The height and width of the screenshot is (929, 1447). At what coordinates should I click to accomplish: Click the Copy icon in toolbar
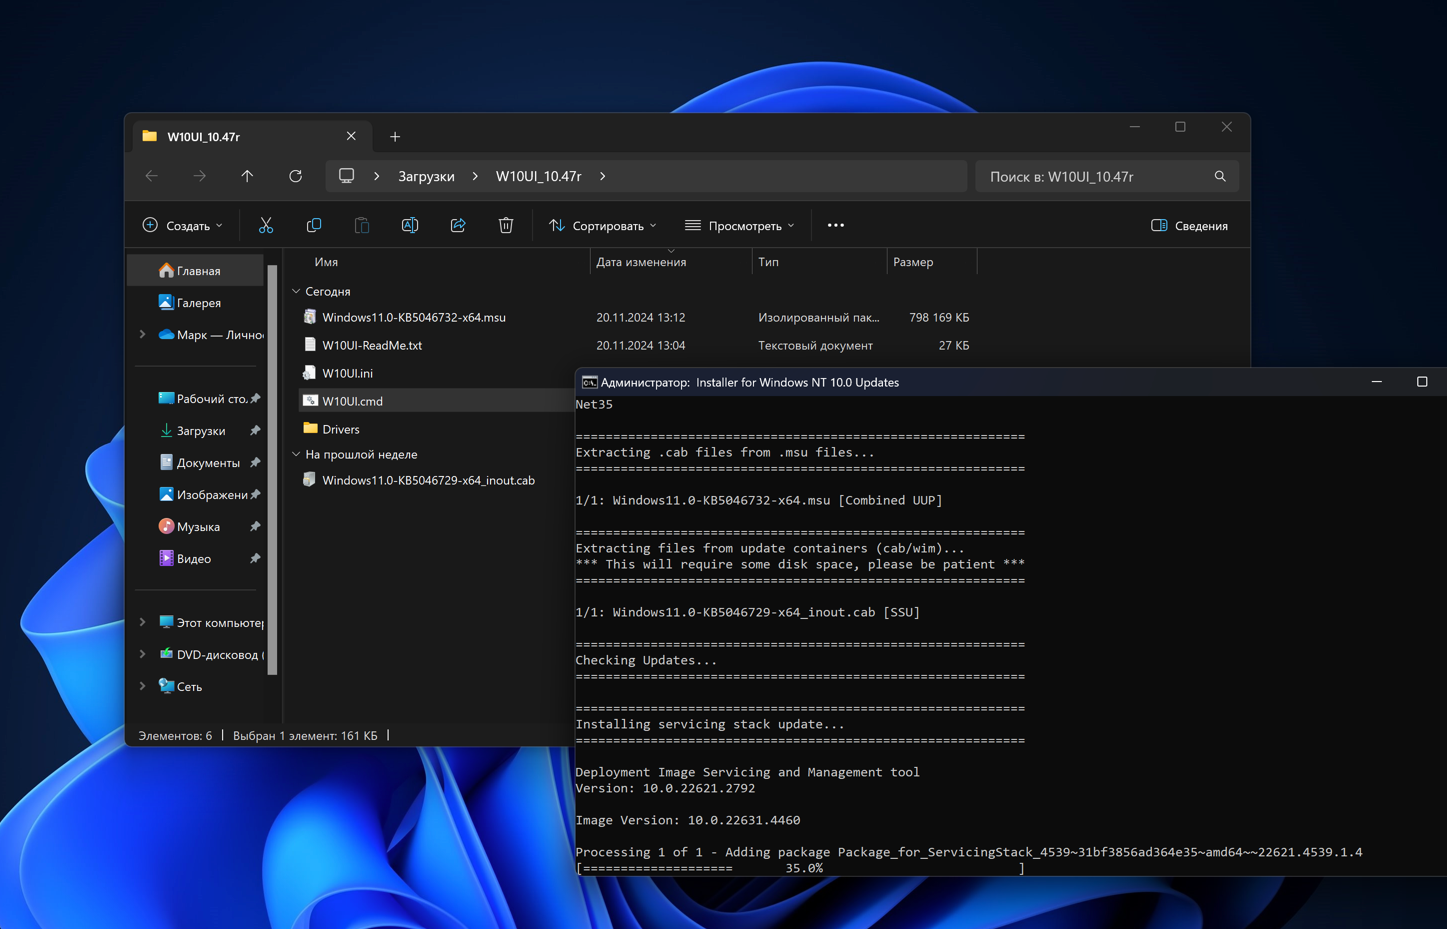[x=314, y=226]
